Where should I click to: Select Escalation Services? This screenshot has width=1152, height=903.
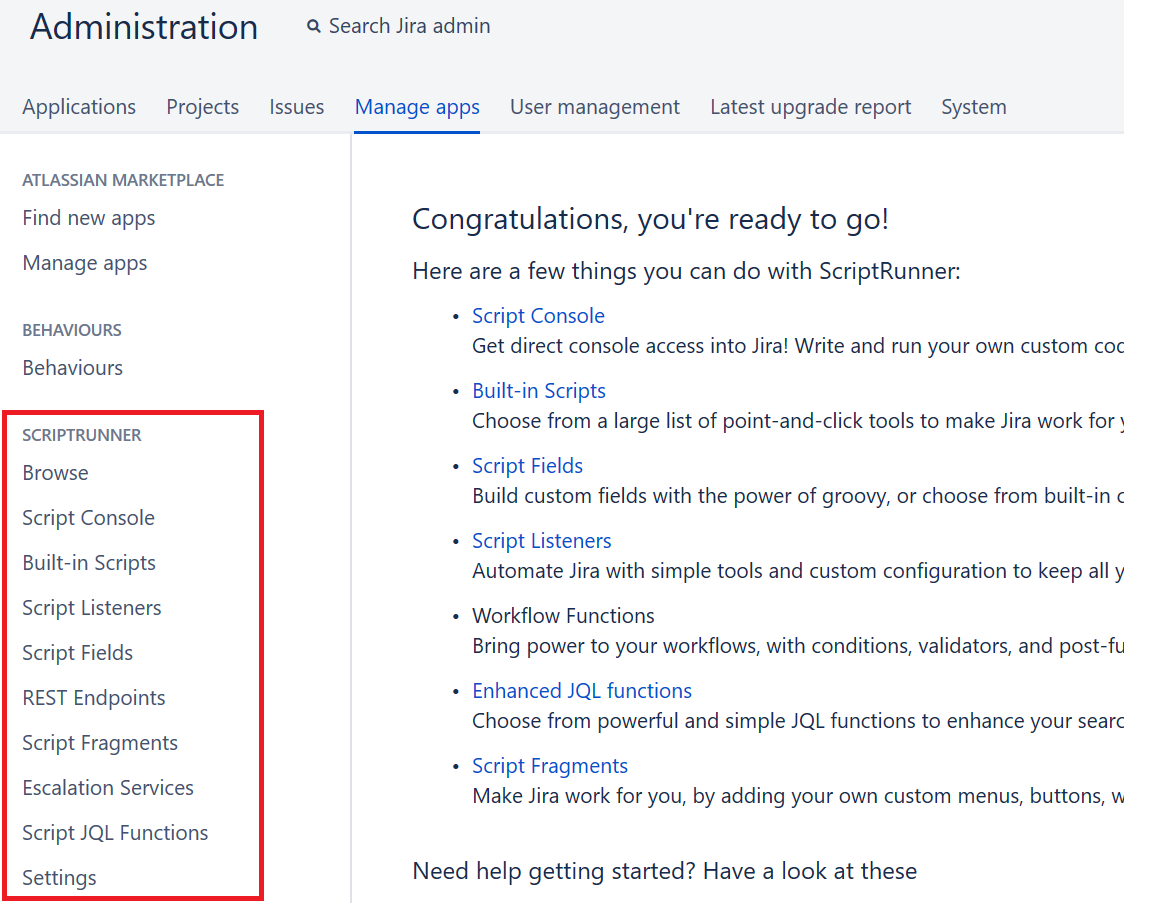[108, 788]
